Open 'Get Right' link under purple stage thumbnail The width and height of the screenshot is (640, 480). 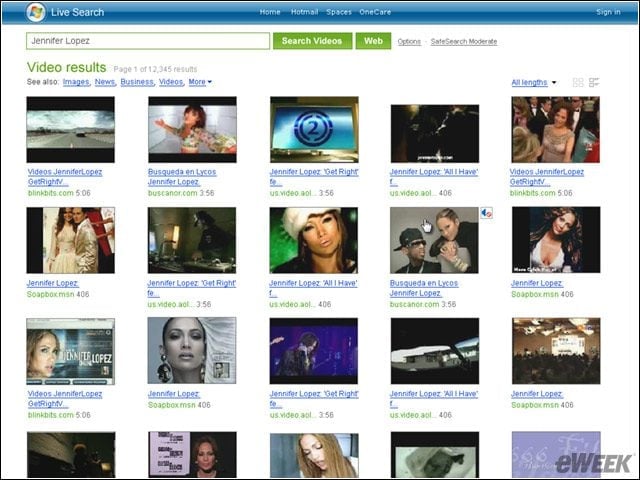coord(314,399)
